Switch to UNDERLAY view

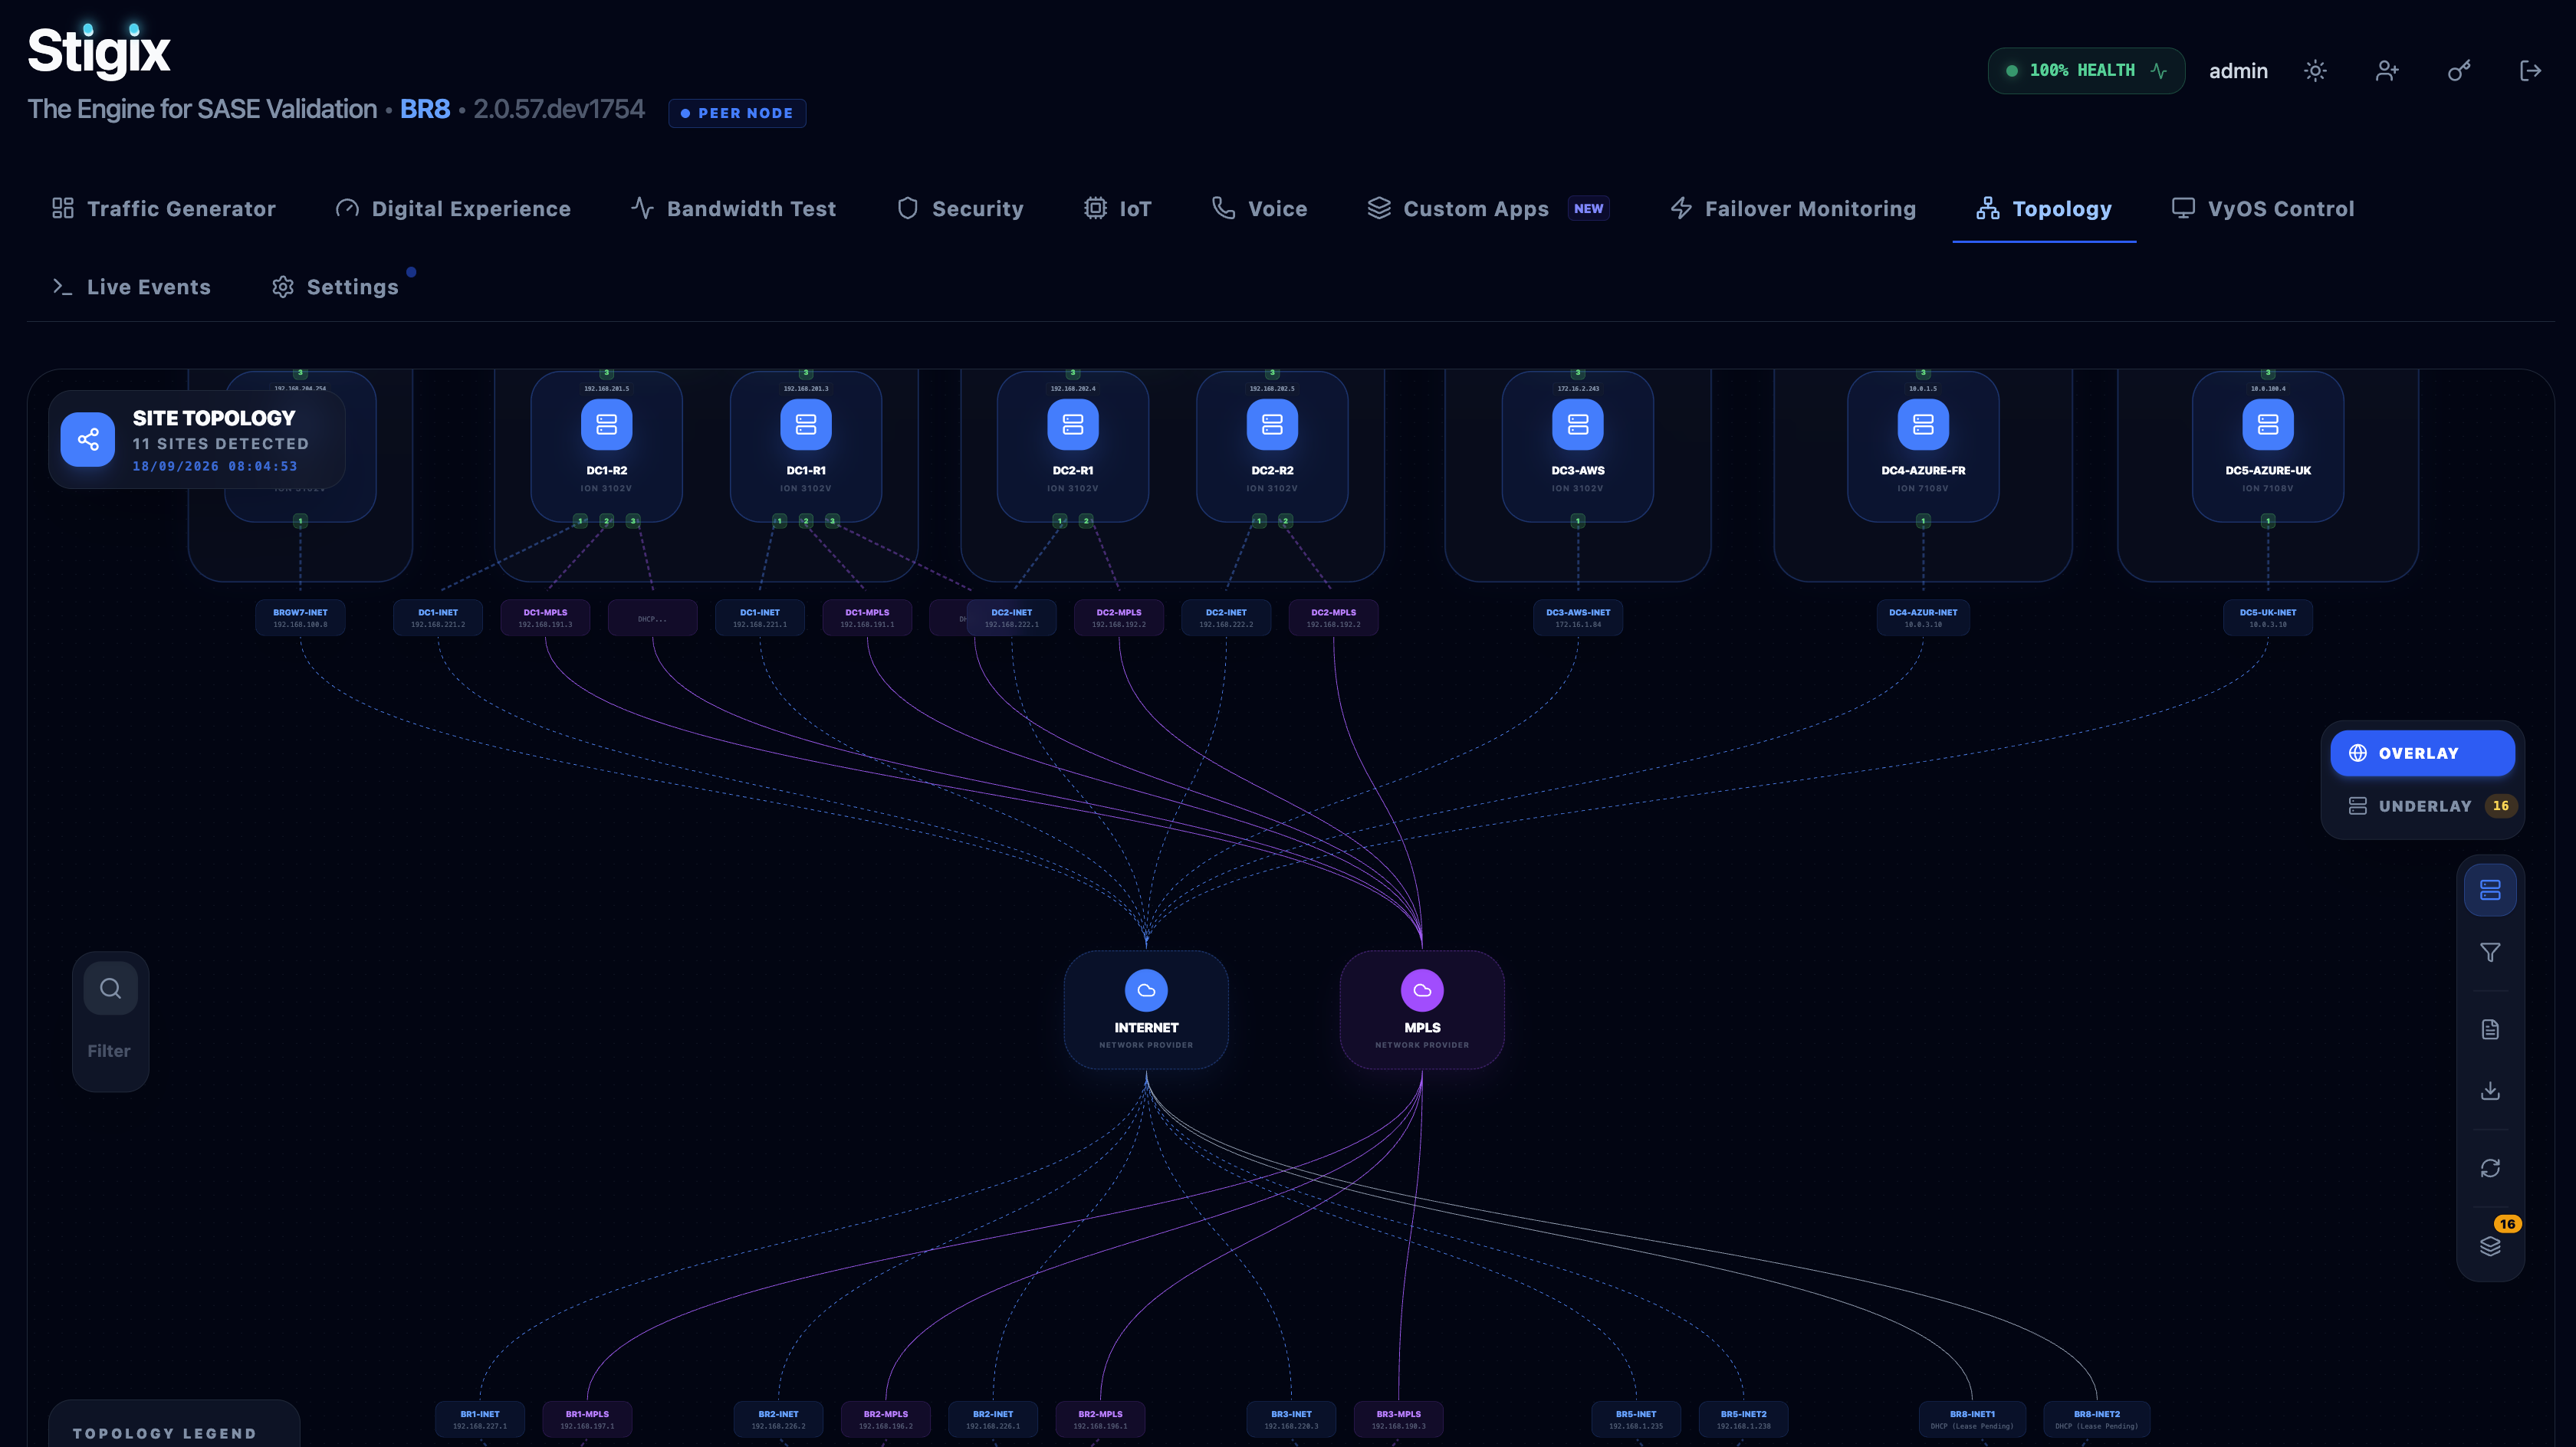(x=2422, y=806)
